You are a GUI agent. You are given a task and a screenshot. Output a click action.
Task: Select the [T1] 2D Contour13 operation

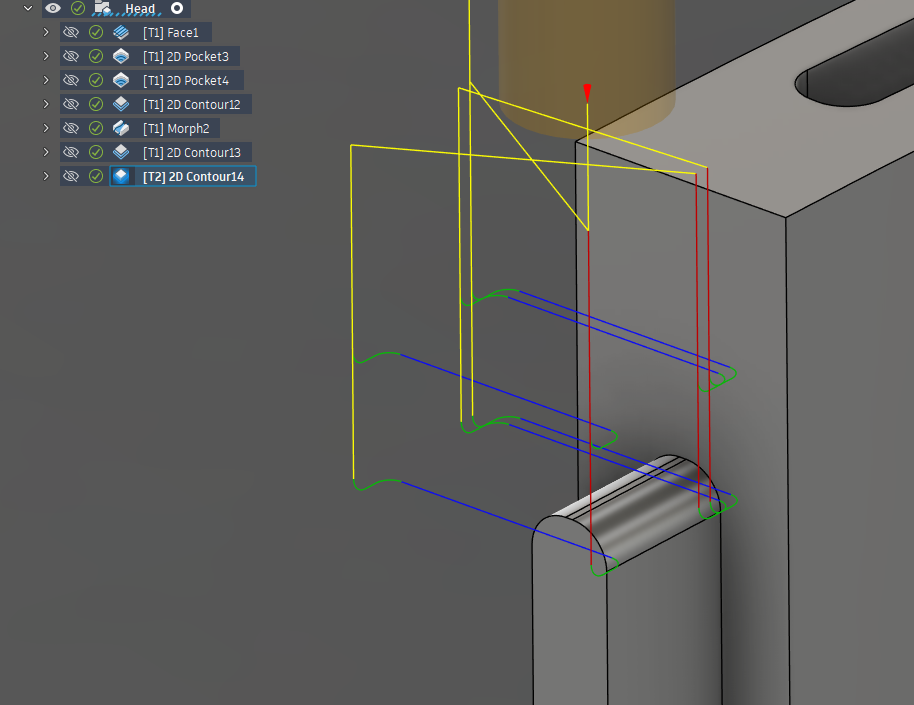click(x=192, y=152)
